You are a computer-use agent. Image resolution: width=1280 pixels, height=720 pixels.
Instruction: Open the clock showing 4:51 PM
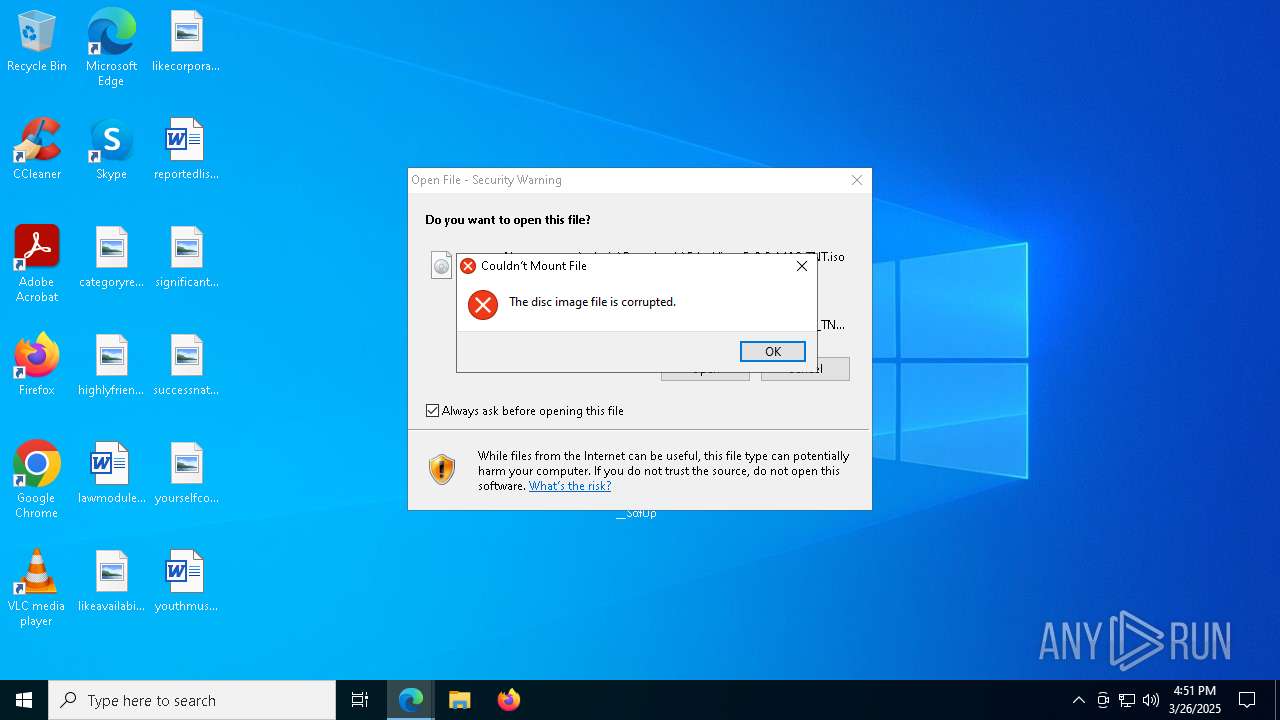click(x=1195, y=700)
